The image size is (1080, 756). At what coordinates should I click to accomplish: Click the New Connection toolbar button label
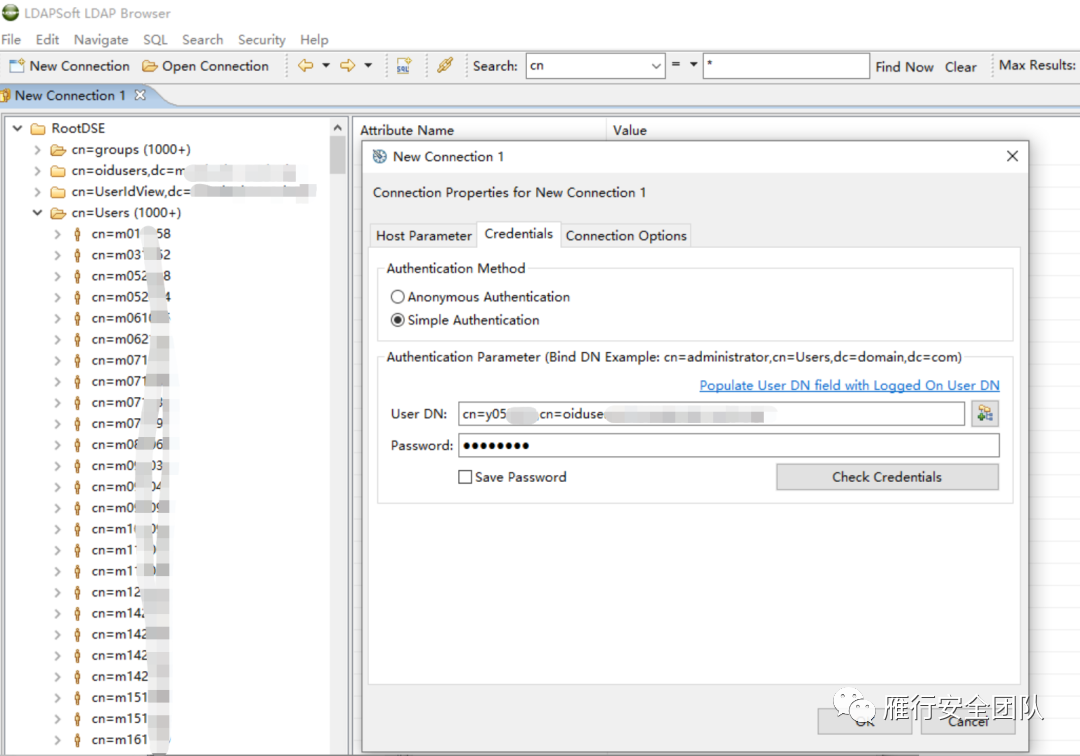coord(79,66)
